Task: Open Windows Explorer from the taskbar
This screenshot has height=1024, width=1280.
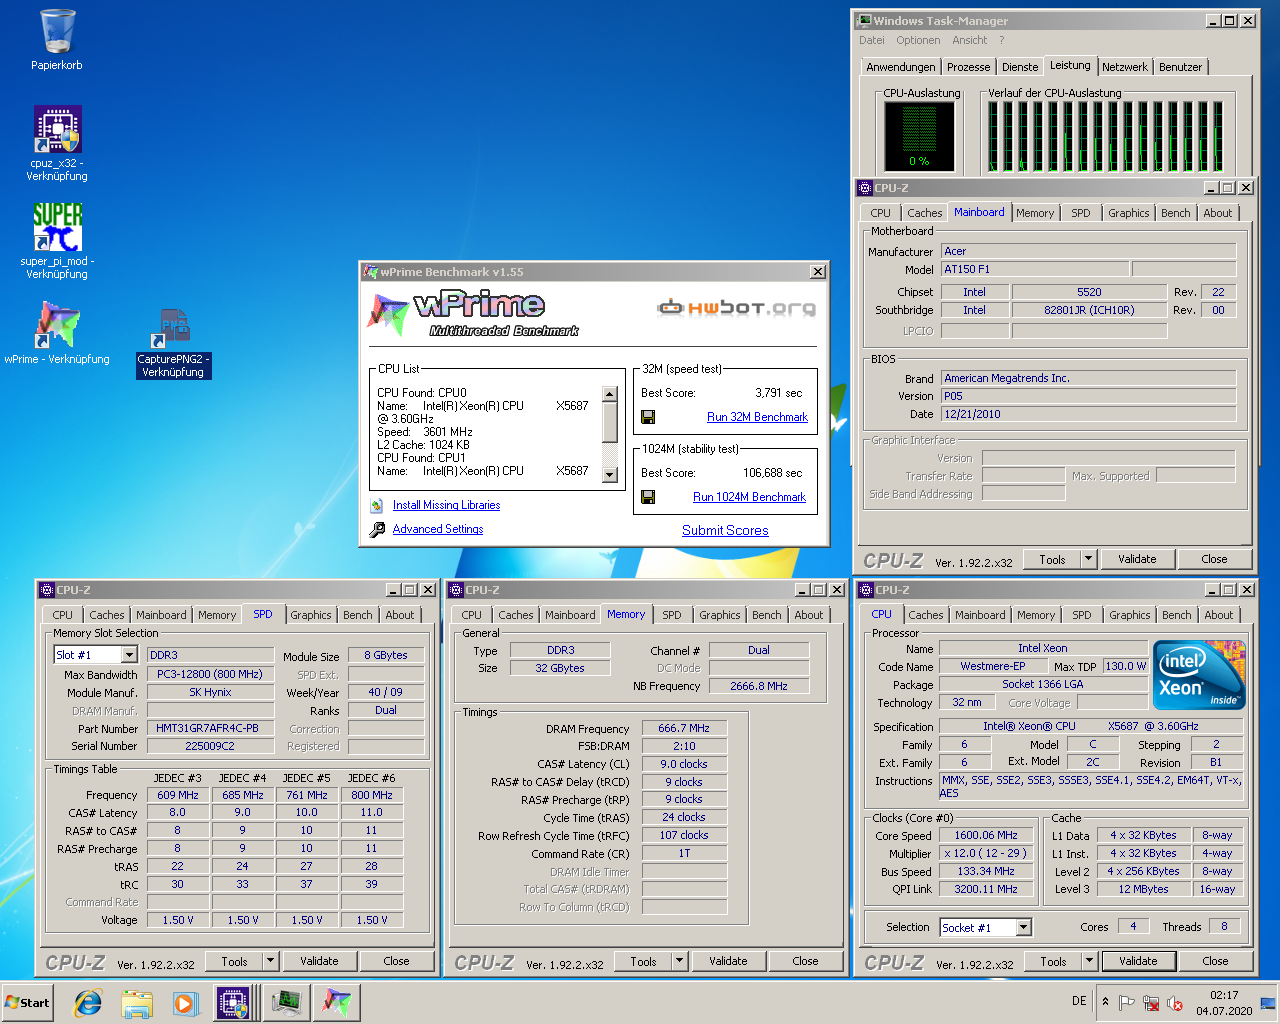Action: (137, 1003)
